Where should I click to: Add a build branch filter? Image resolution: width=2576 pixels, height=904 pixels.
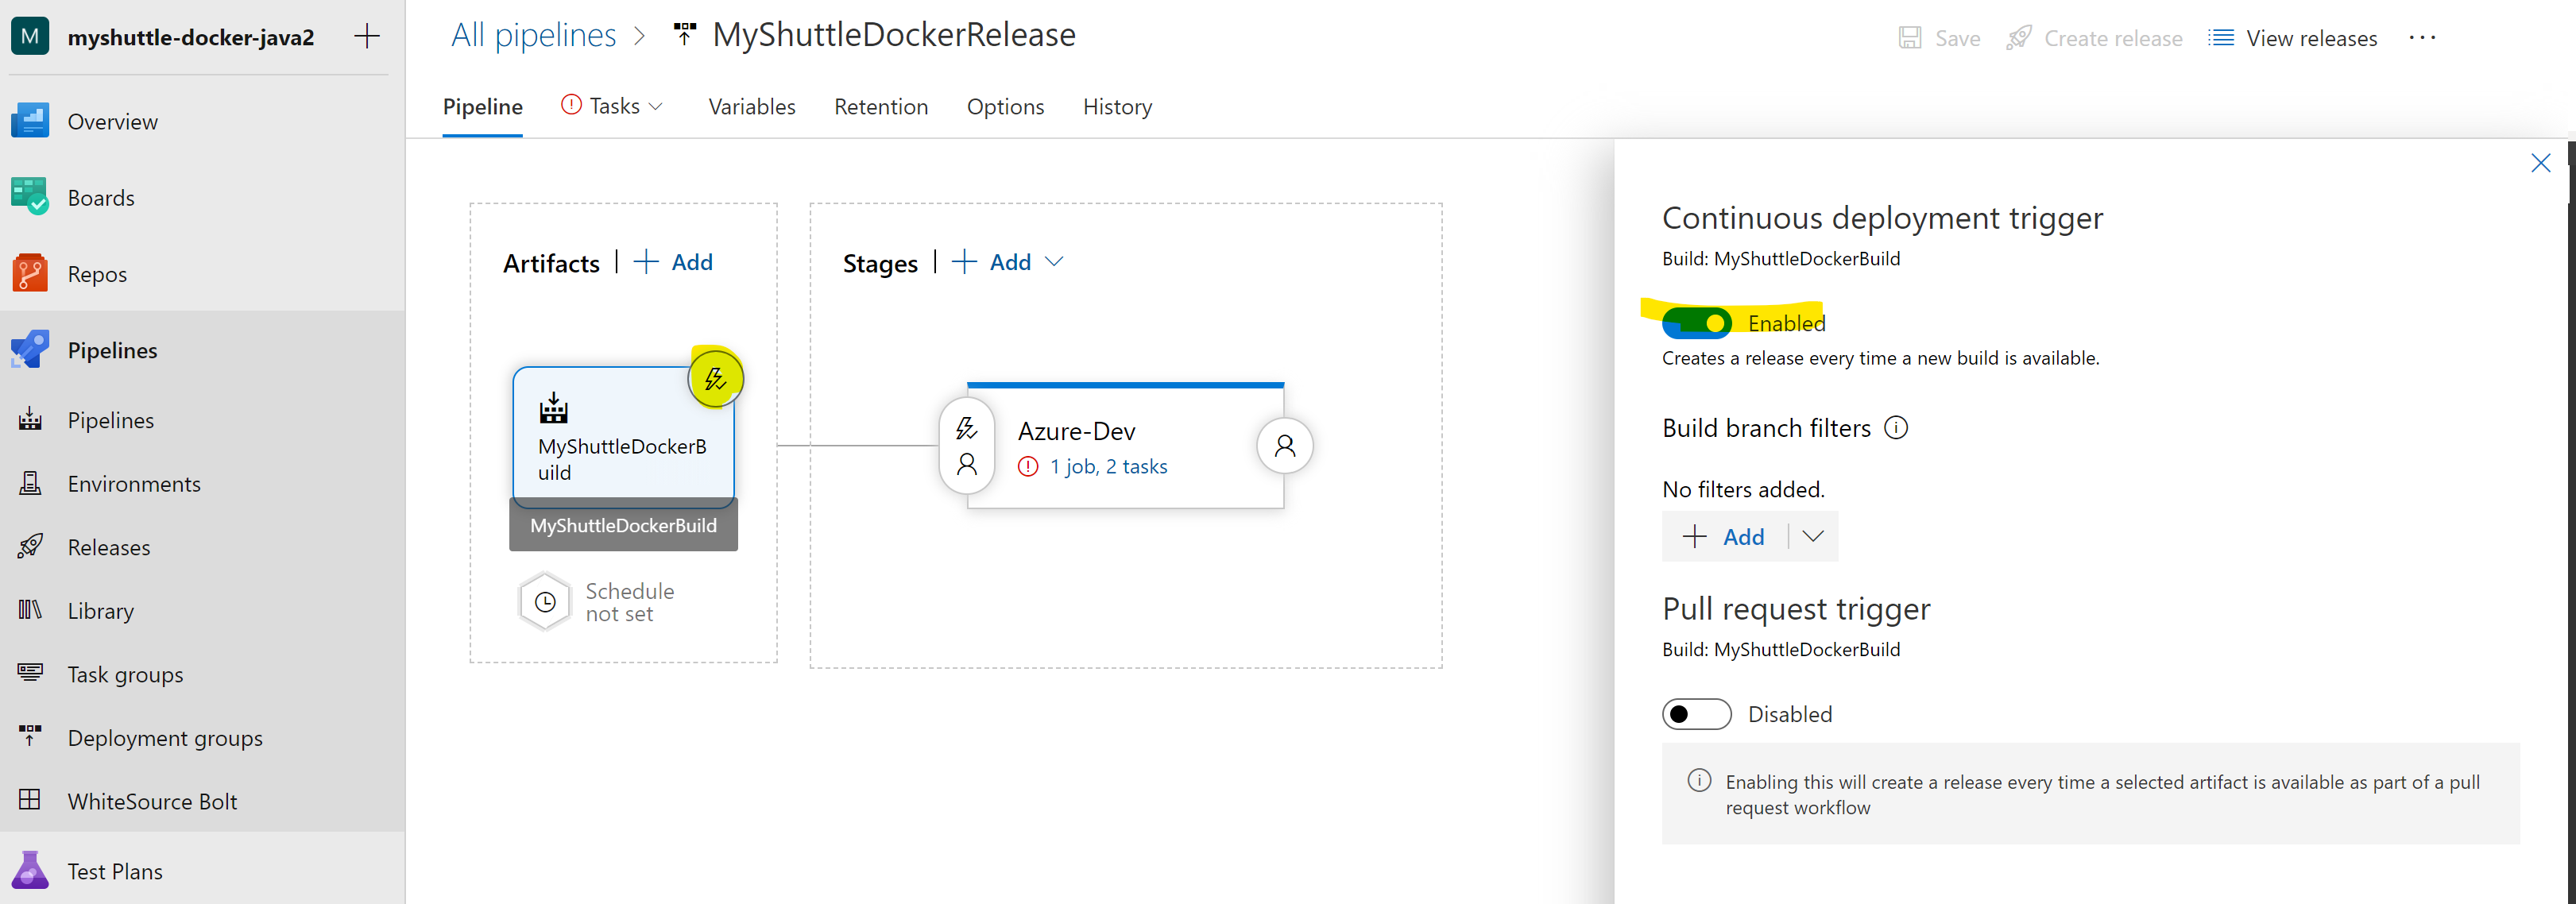(x=1725, y=537)
